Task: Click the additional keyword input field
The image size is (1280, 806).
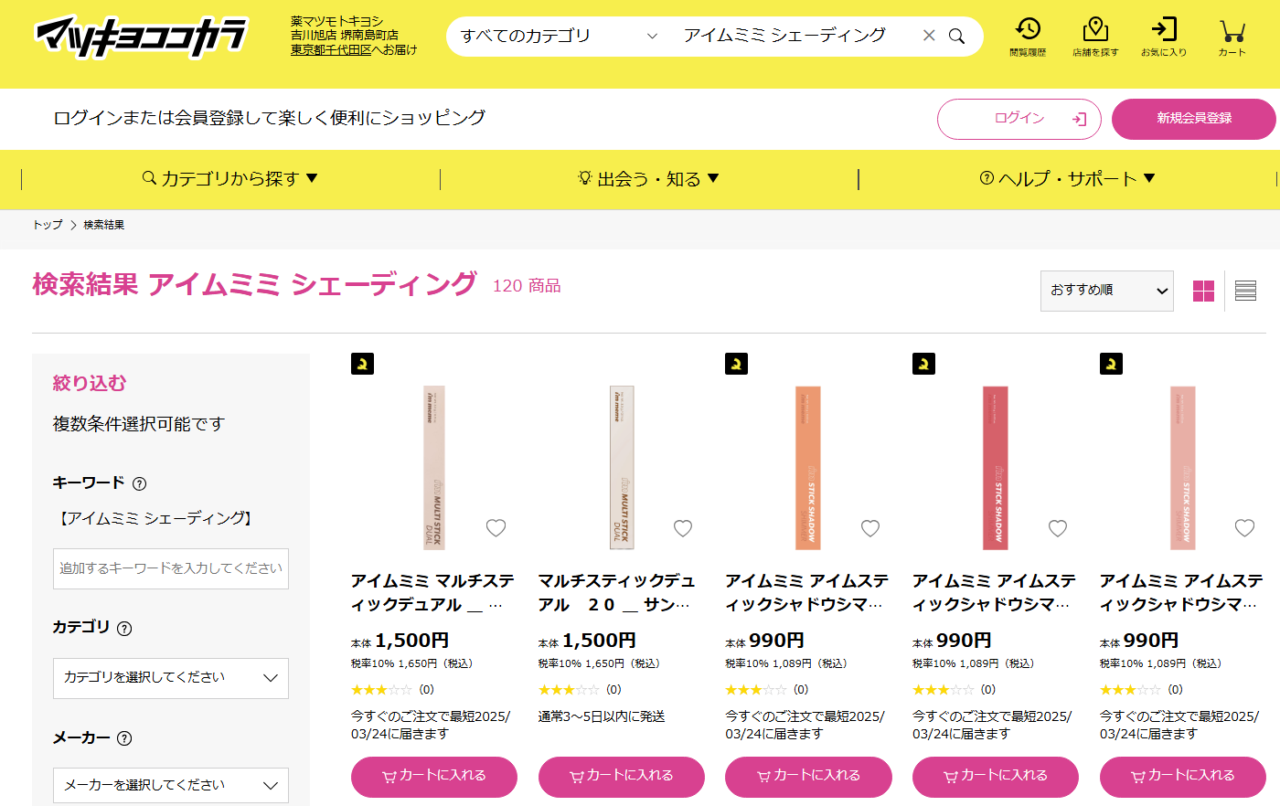Action: pyautogui.click(x=170, y=568)
